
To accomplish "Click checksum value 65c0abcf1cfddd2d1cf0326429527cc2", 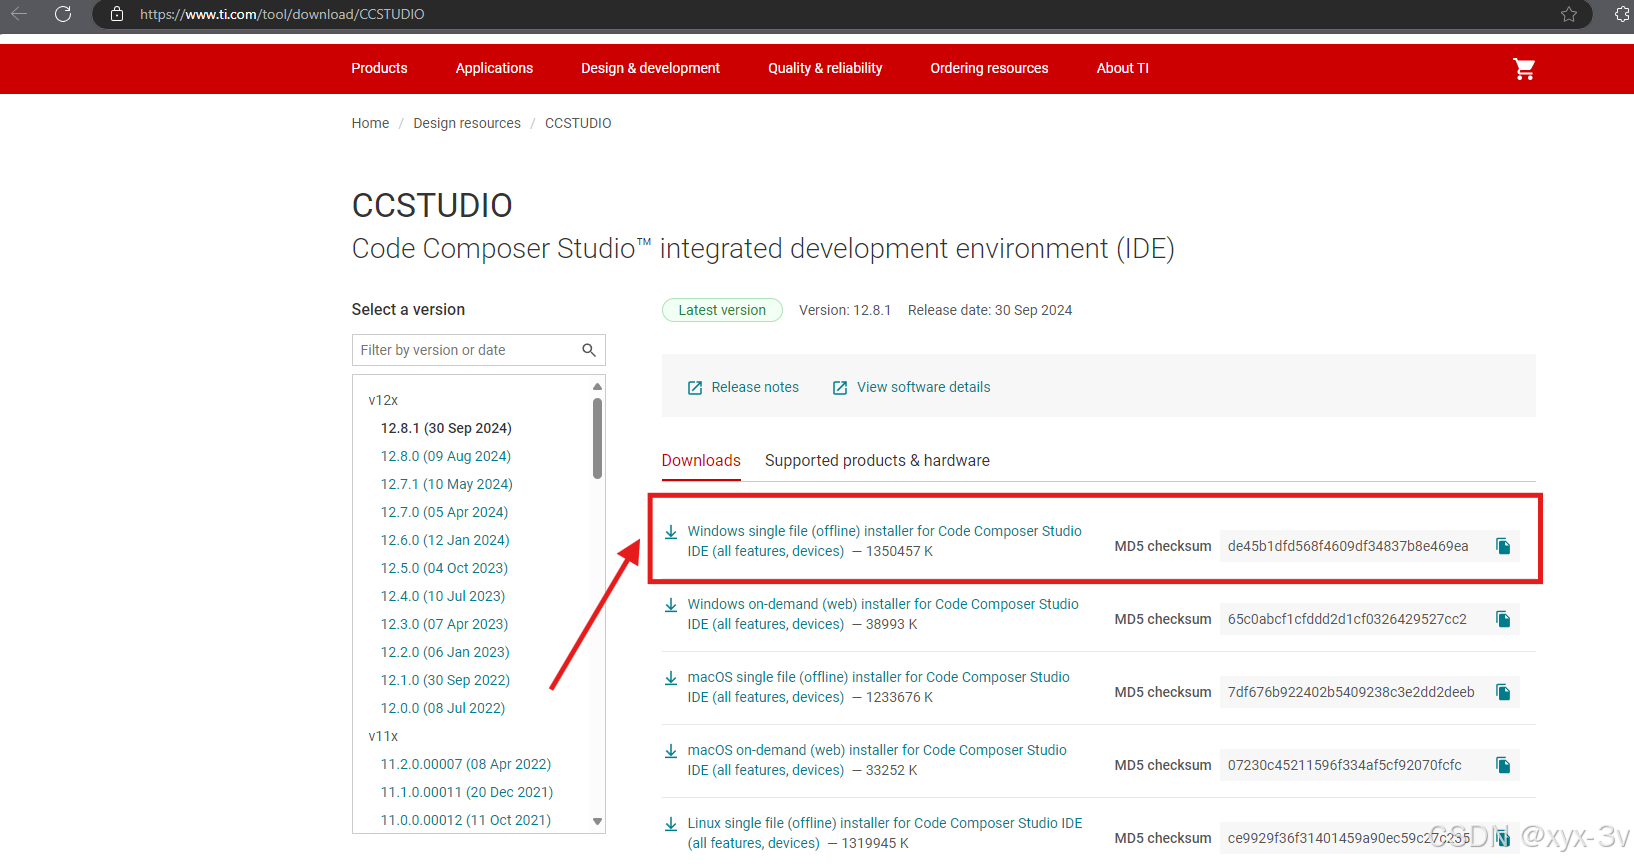I will 1347,619.
